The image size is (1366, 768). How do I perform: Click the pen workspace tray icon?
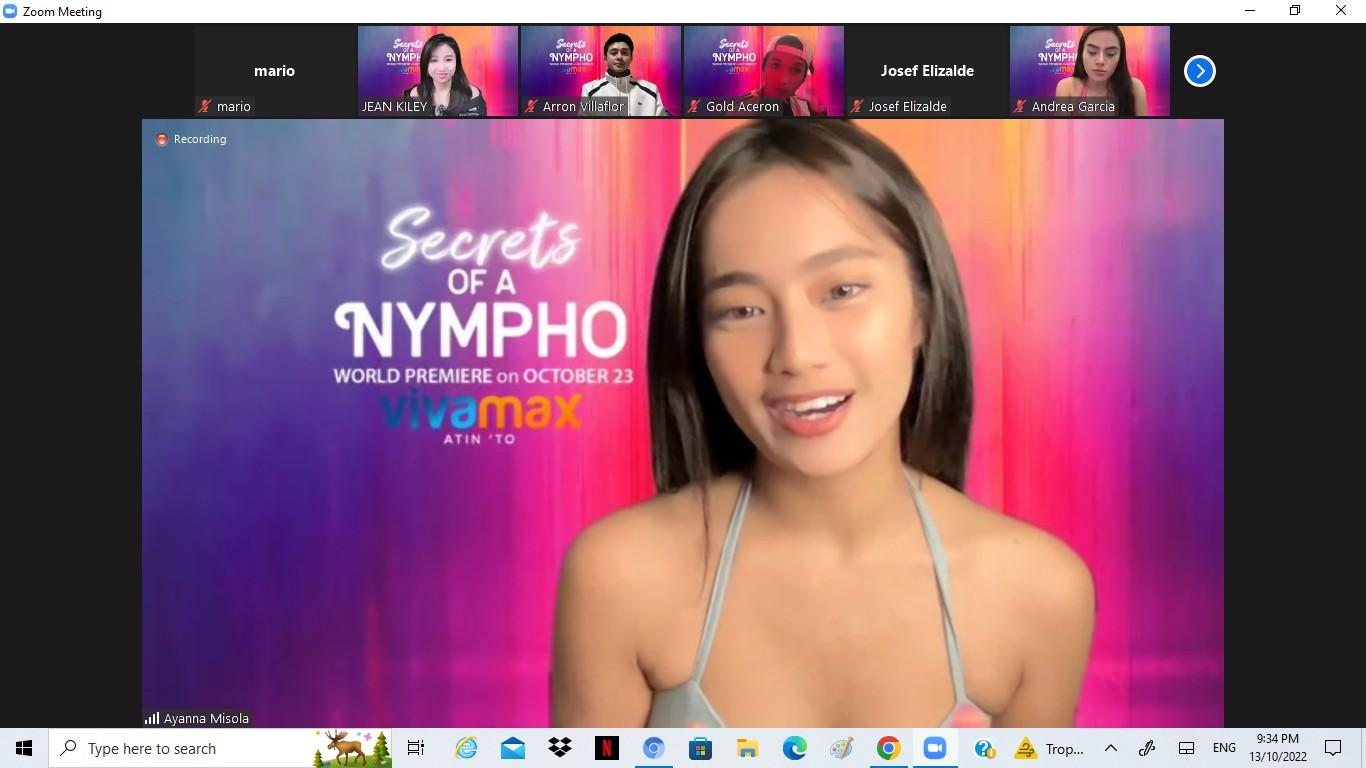[1147, 748]
